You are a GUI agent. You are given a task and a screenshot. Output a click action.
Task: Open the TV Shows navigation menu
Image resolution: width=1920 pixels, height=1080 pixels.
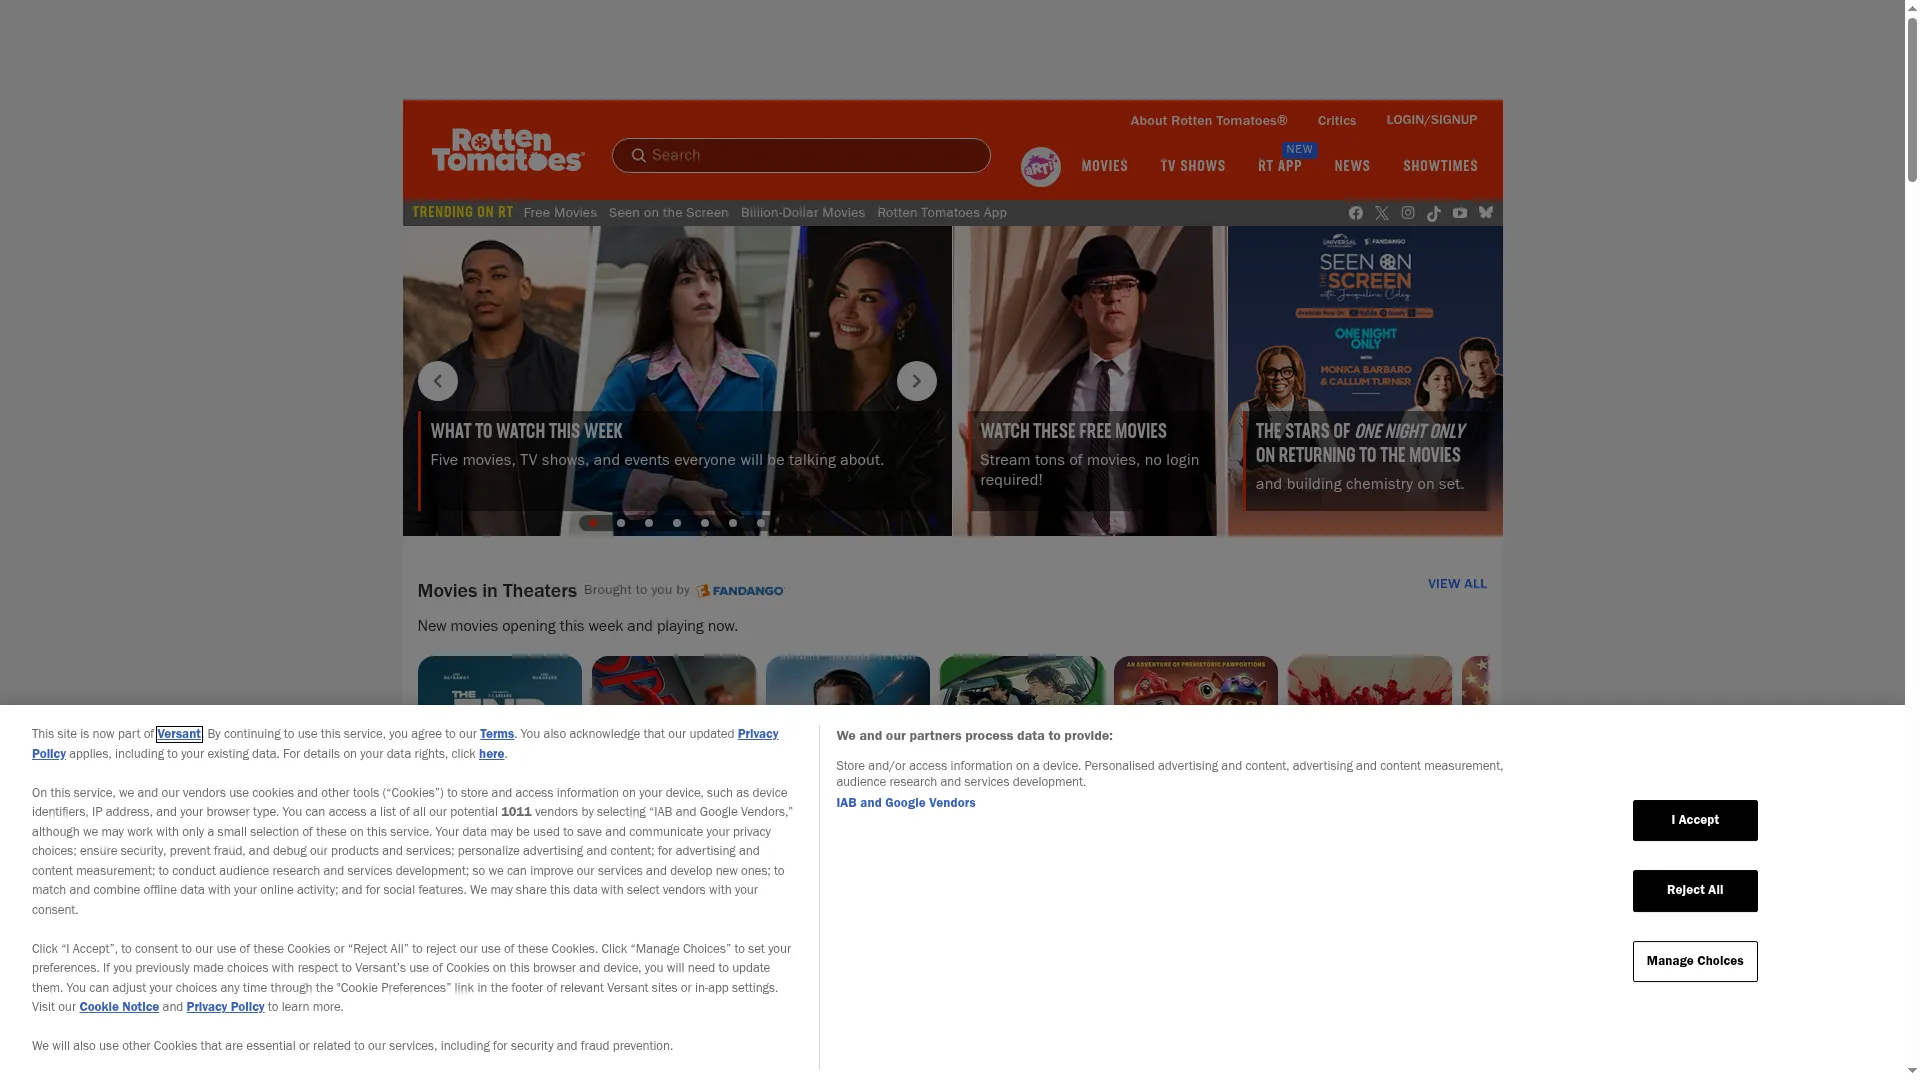click(x=1192, y=166)
